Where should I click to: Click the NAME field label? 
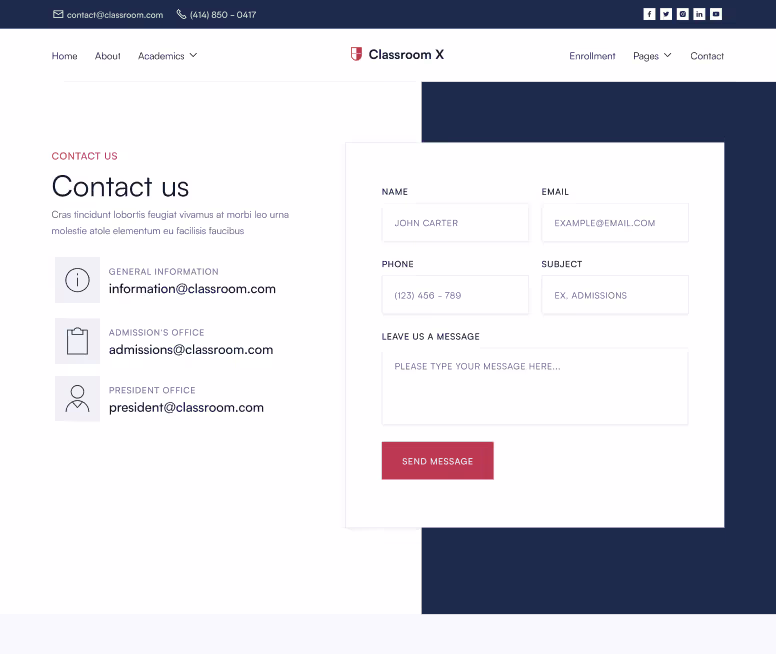(394, 192)
